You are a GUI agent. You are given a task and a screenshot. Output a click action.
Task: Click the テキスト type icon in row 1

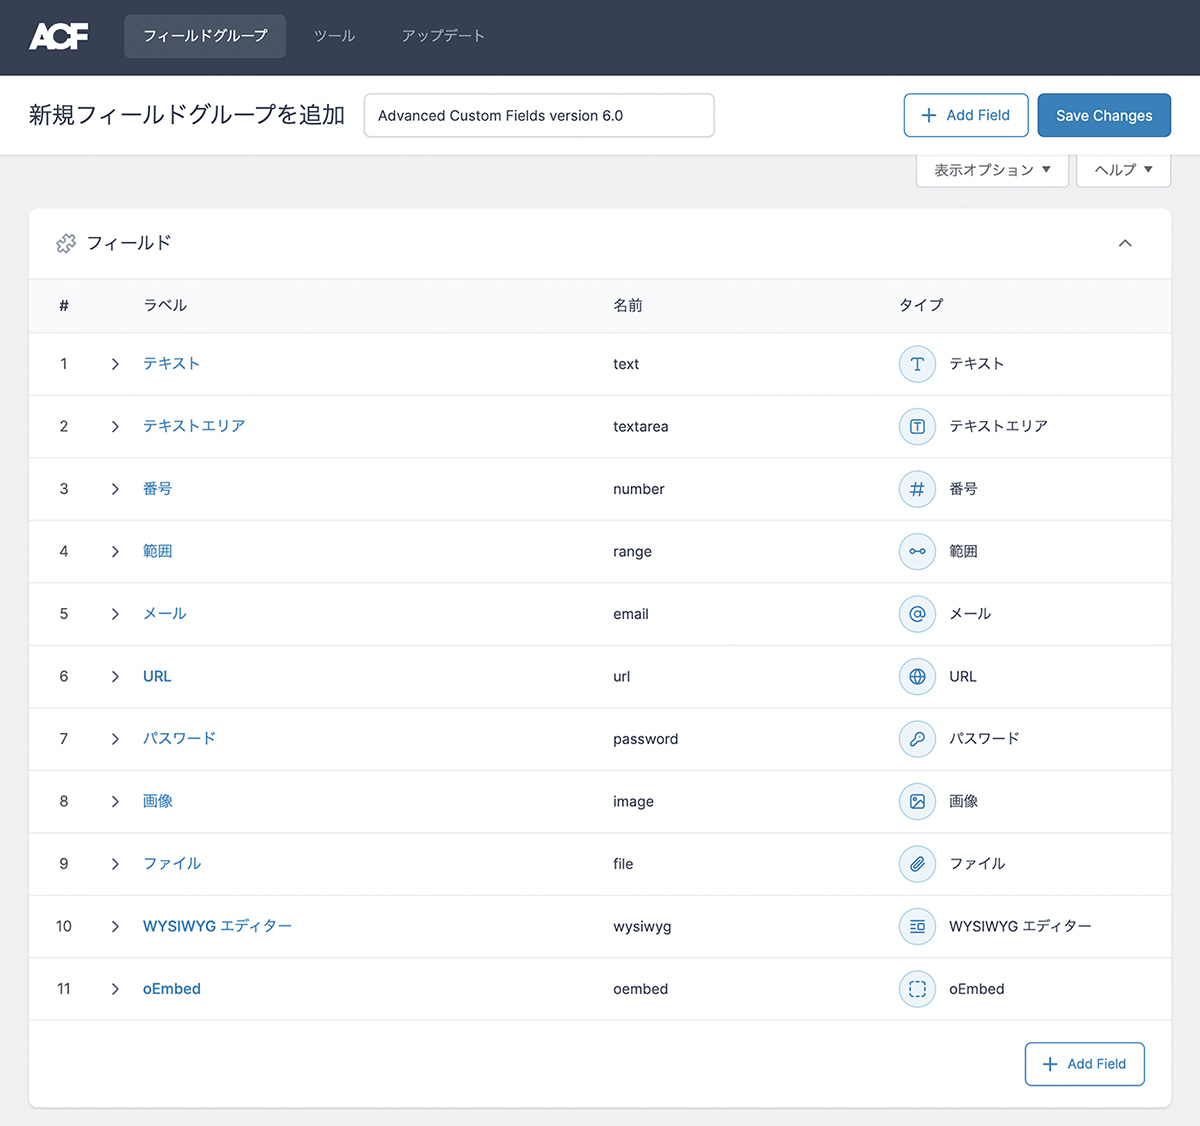(917, 364)
